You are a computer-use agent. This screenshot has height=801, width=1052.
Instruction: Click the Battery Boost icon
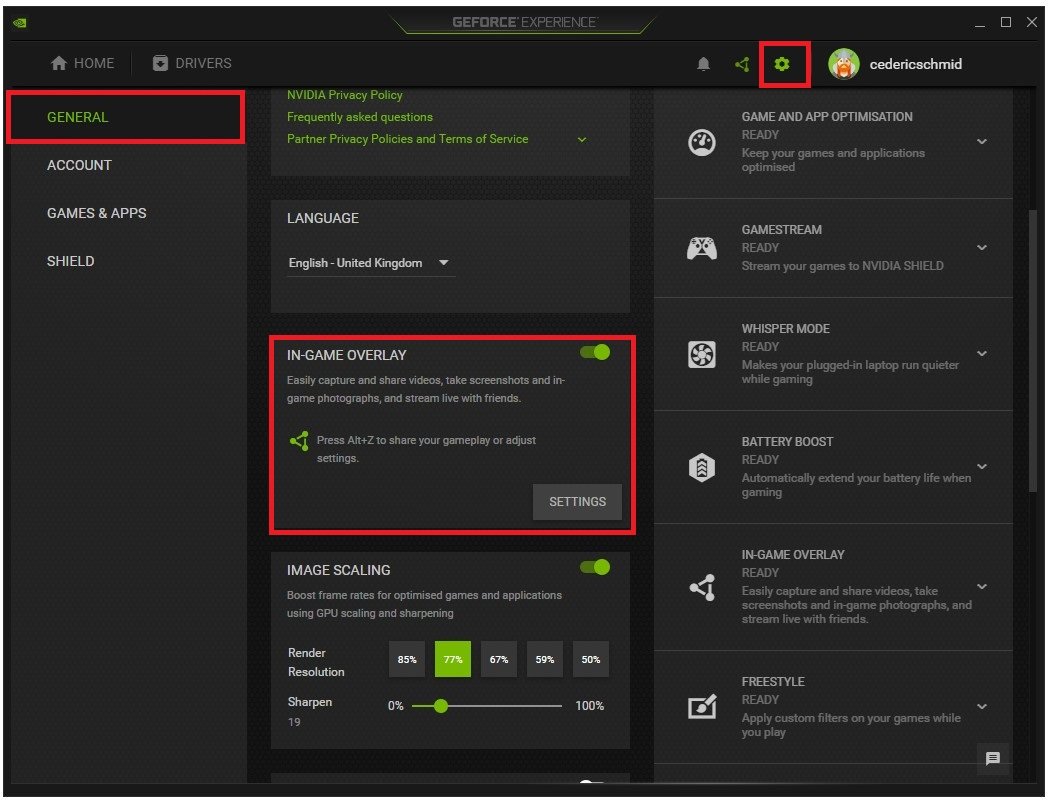(702, 468)
